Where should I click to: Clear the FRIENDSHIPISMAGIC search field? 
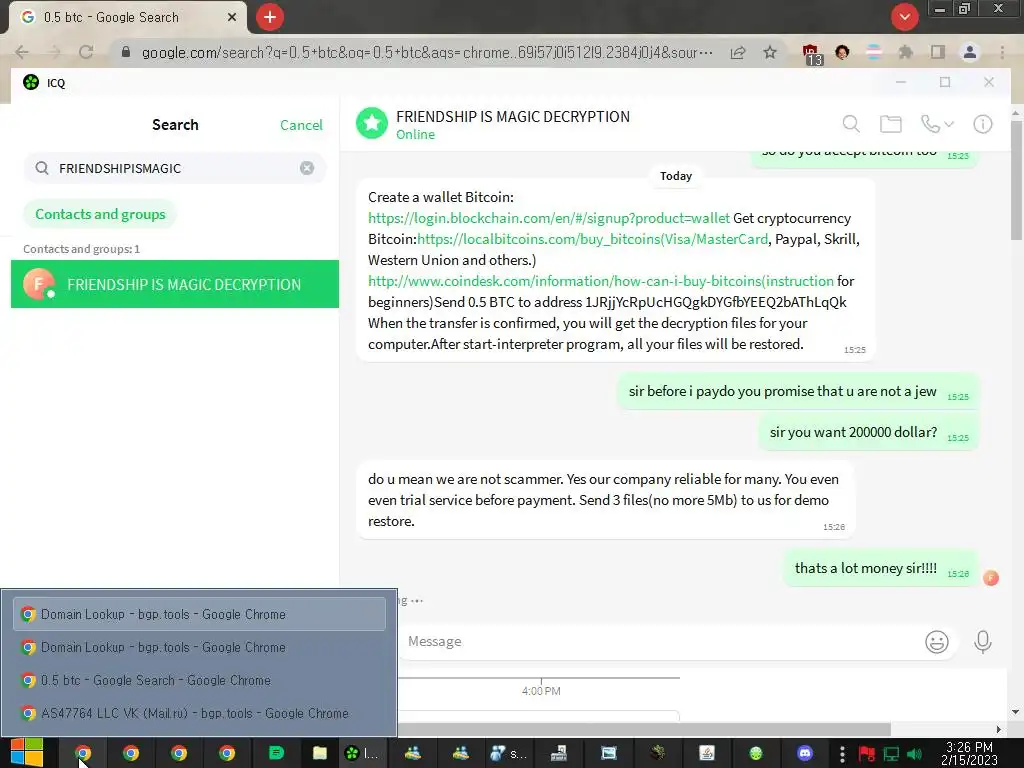(307, 168)
